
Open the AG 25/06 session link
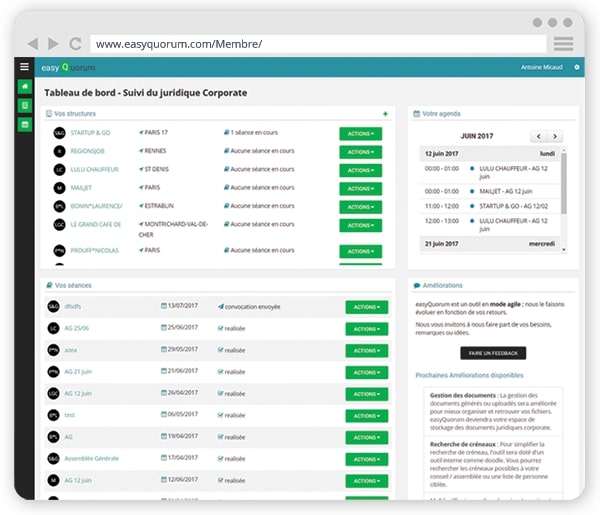(77, 328)
